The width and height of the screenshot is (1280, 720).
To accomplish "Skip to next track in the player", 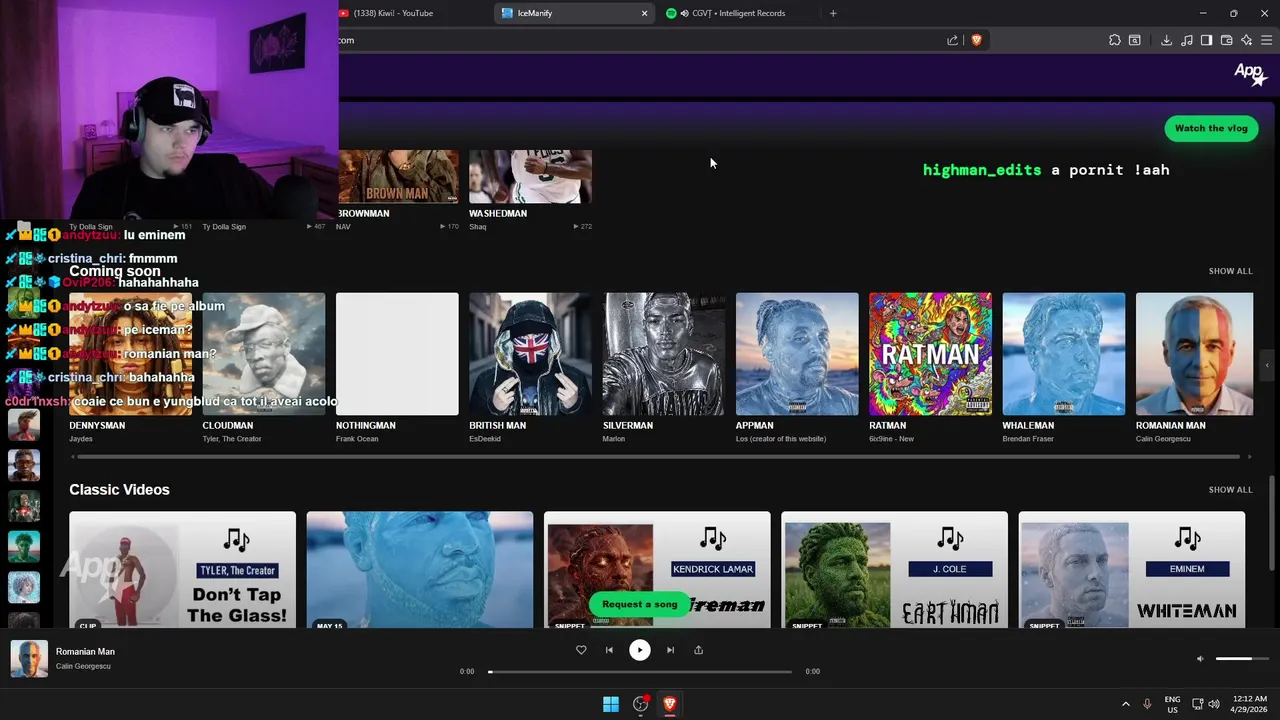I will (x=670, y=650).
